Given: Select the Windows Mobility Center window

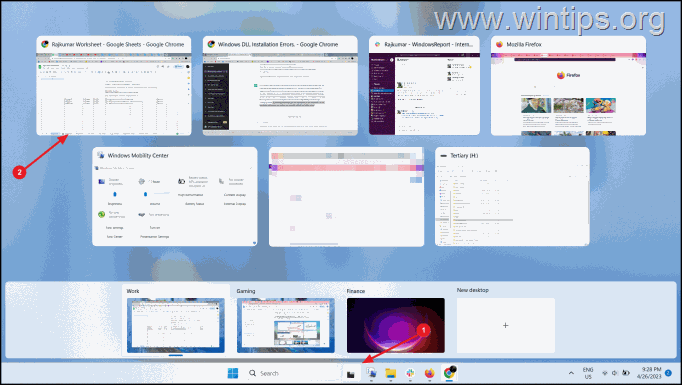Looking at the screenshot, I should [174, 197].
